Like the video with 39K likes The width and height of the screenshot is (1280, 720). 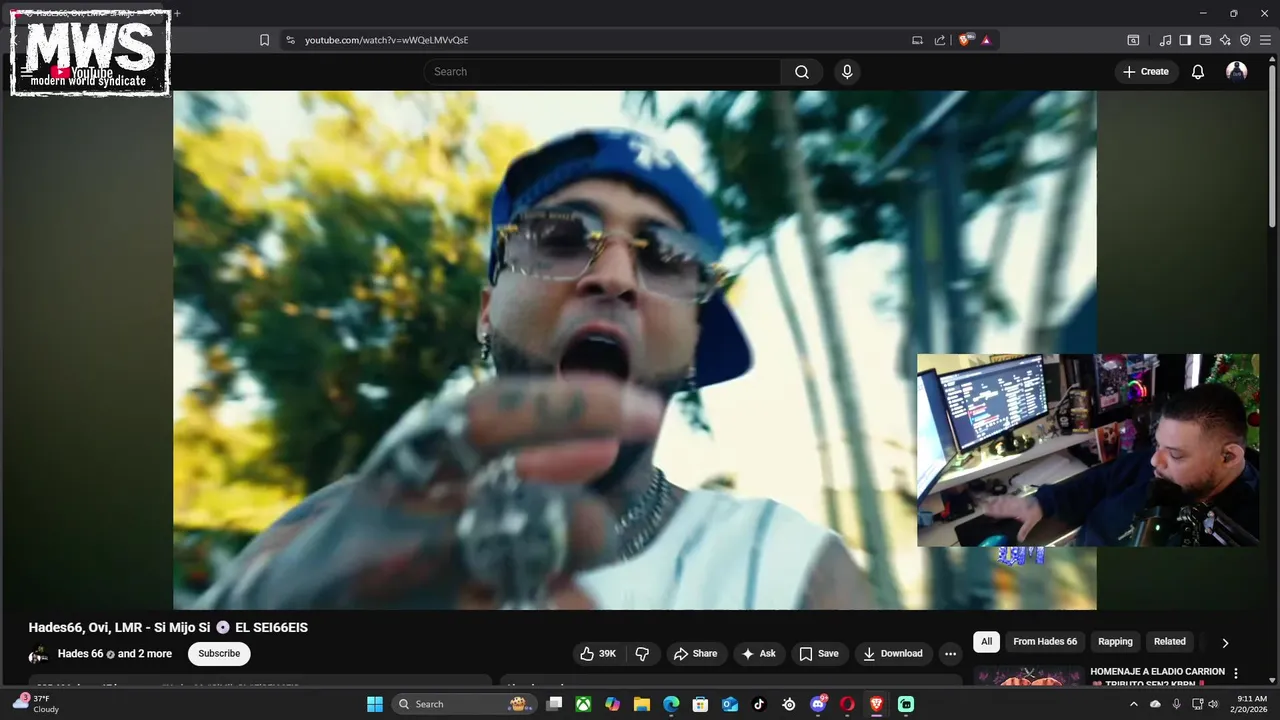598,654
